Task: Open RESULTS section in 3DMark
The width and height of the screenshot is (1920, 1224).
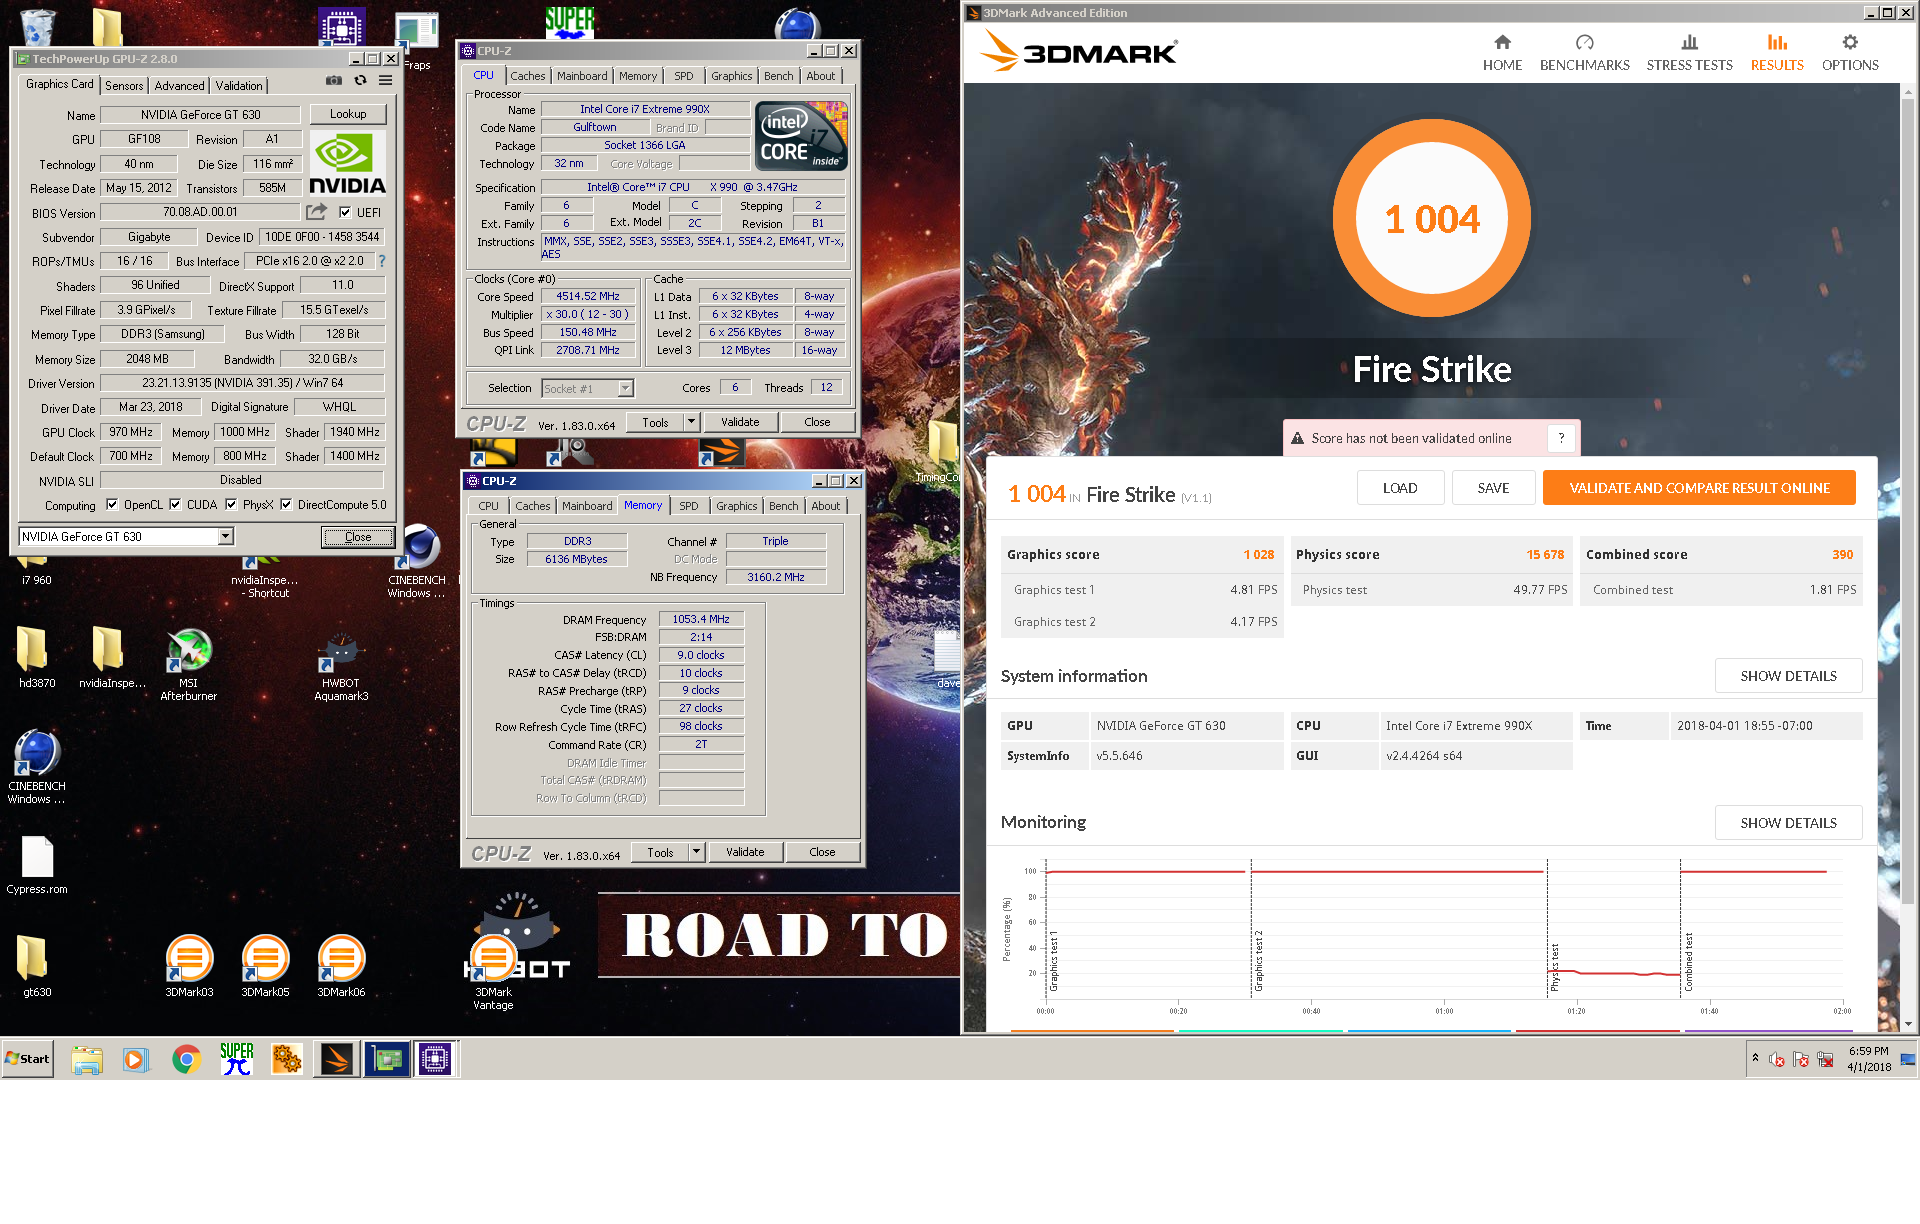Action: click(x=1776, y=53)
